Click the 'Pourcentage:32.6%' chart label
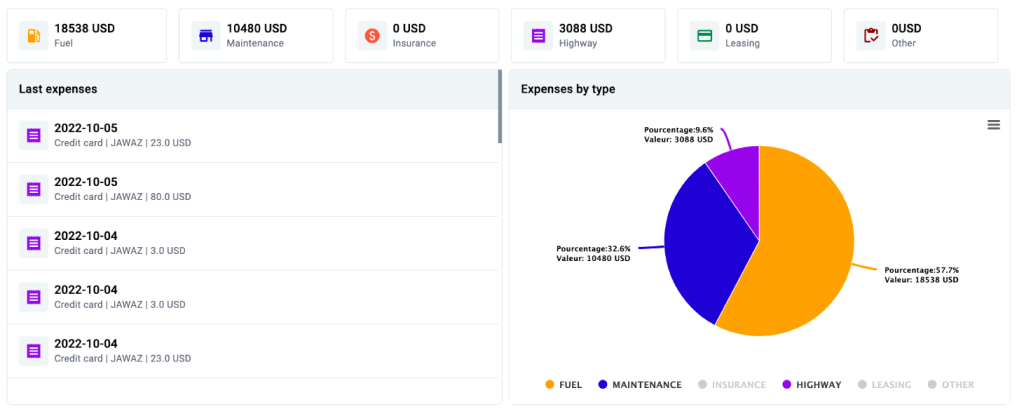Viewport: 1024px width, 414px height. [x=594, y=249]
